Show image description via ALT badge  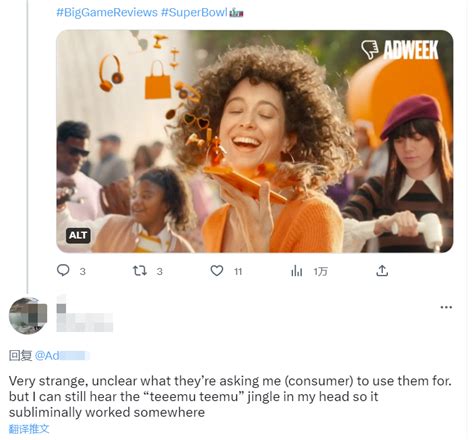click(78, 235)
